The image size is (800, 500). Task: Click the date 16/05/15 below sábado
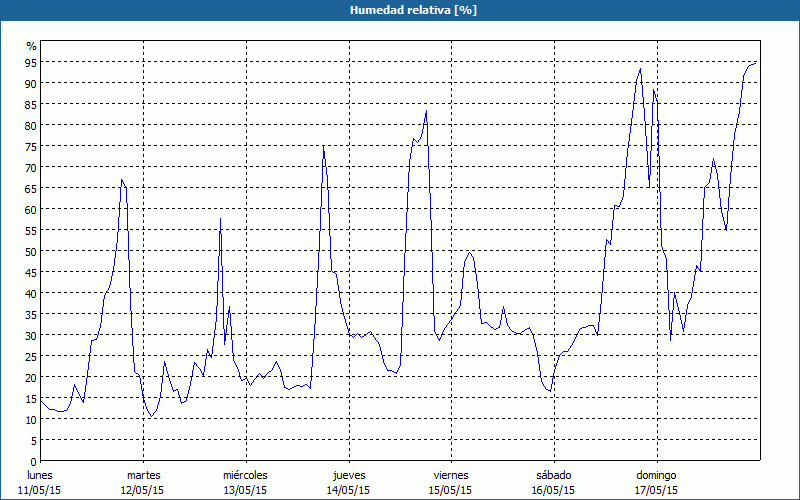pyautogui.click(x=553, y=490)
